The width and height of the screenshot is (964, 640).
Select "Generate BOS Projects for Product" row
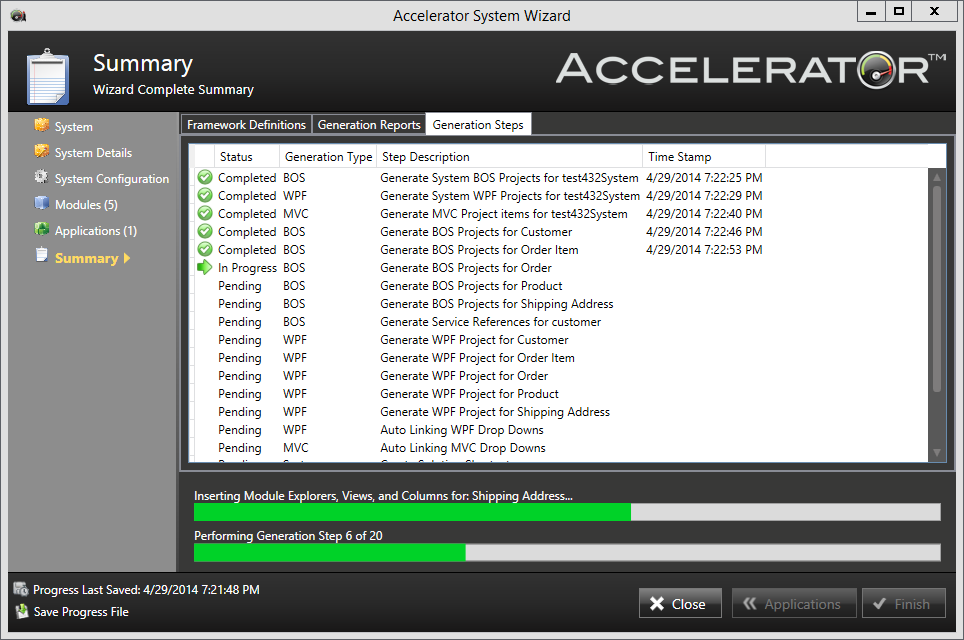click(561, 286)
